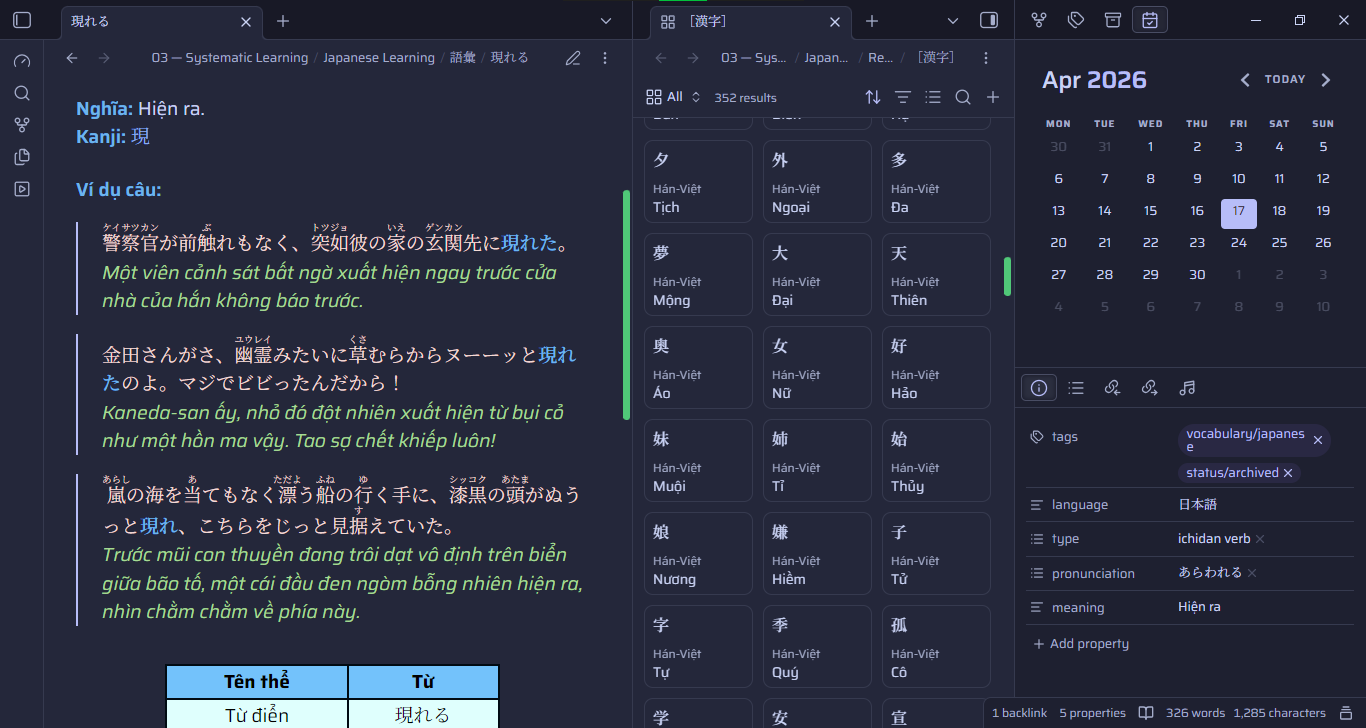Open the 夢 Mộng kanji card
This screenshot has width=1366, height=728.
(698, 275)
